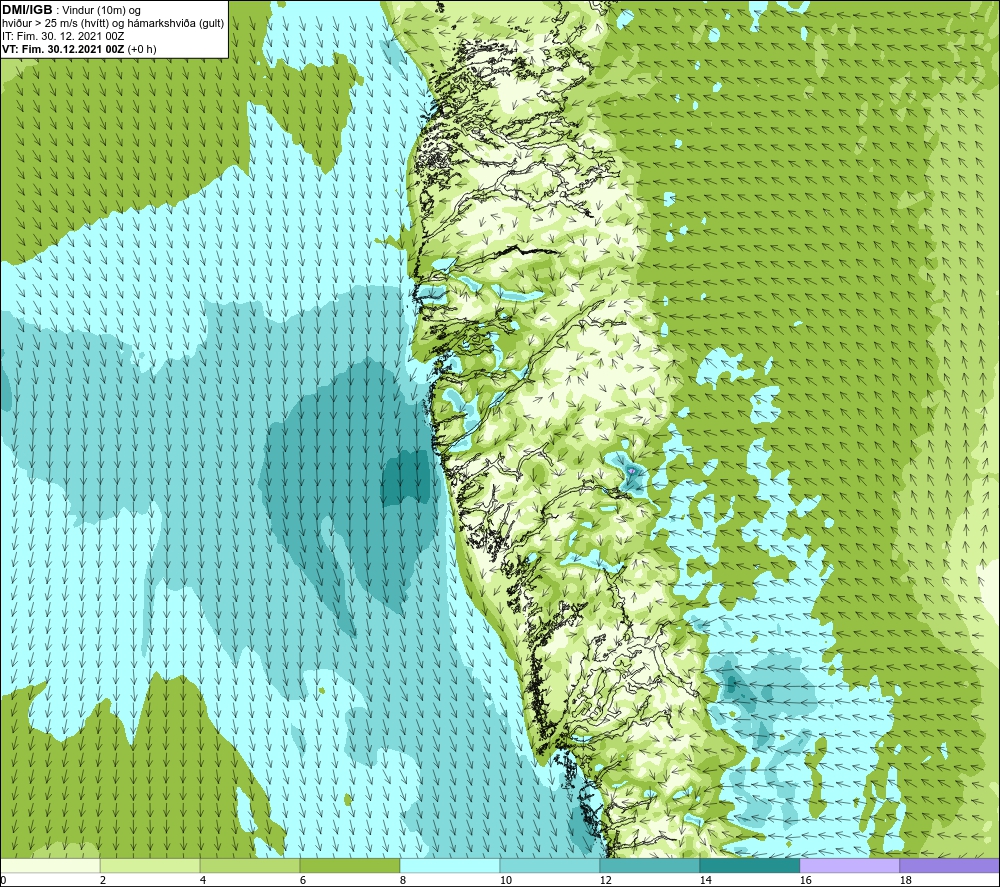Click scale label '10' under color bar
The width and height of the screenshot is (1000, 887).
click(x=506, y=880)
